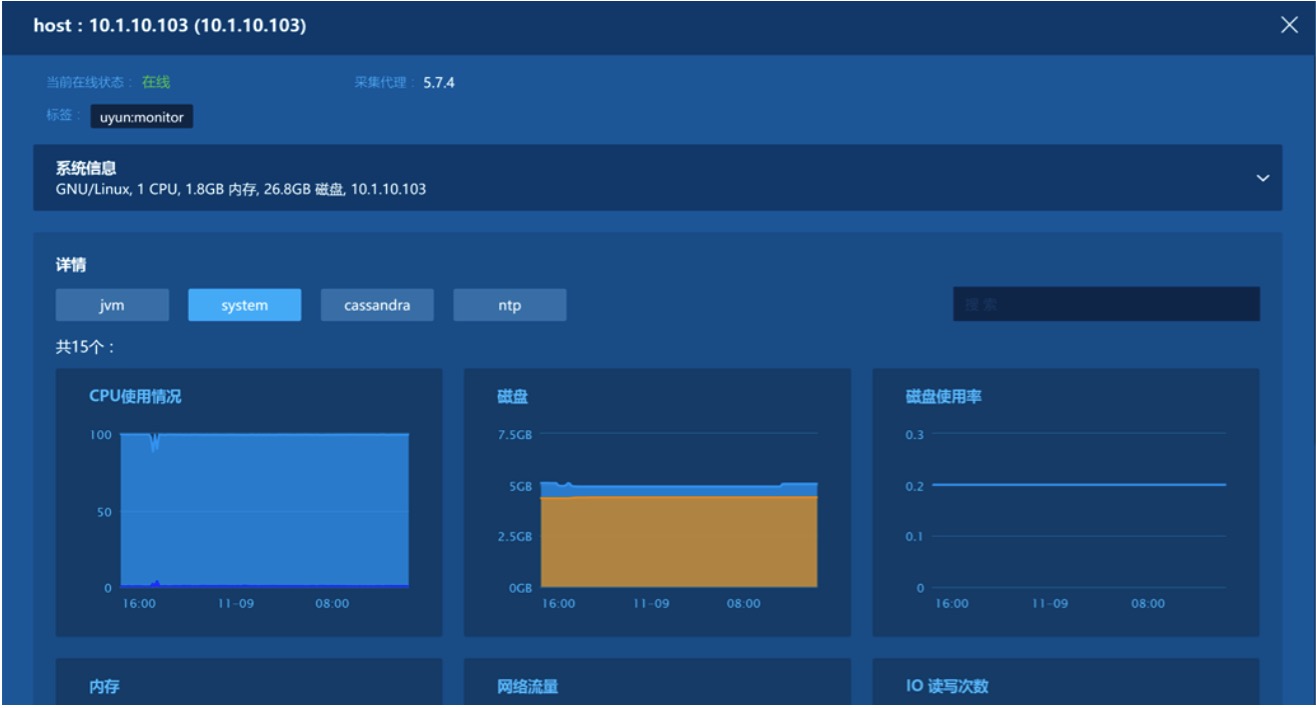The height and width of the screenshot is (708, 1316).
Task: Expand the 系统信息 section chevron
Action: 1262,178
